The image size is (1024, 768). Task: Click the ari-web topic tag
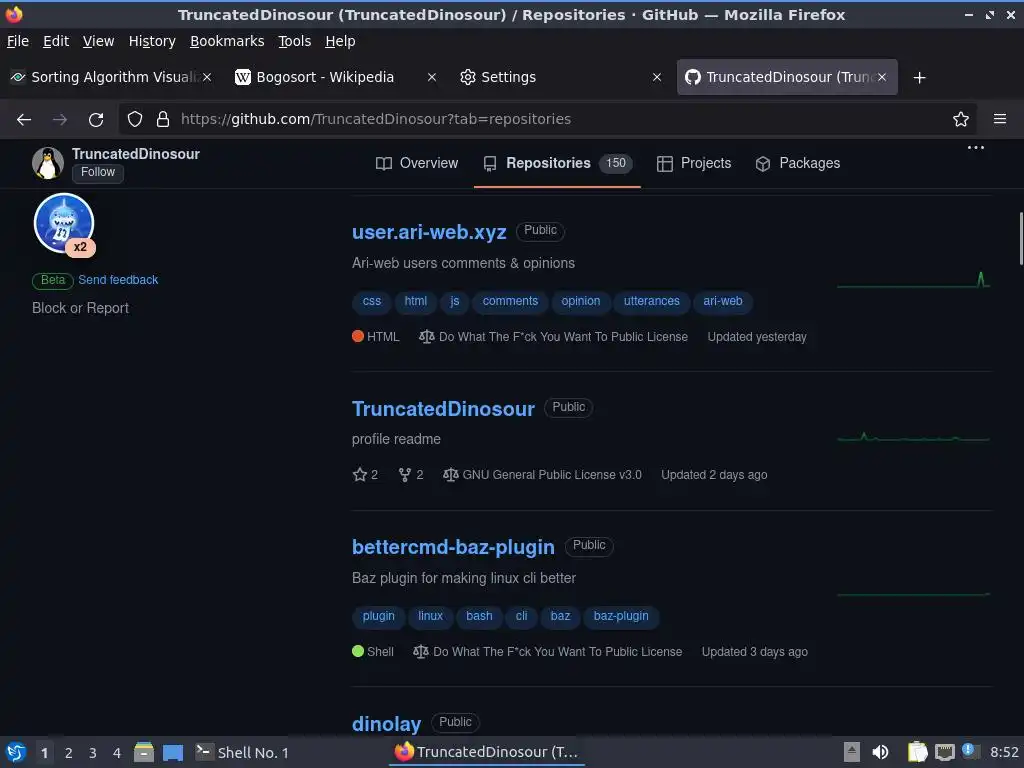(x=723, y=302)
